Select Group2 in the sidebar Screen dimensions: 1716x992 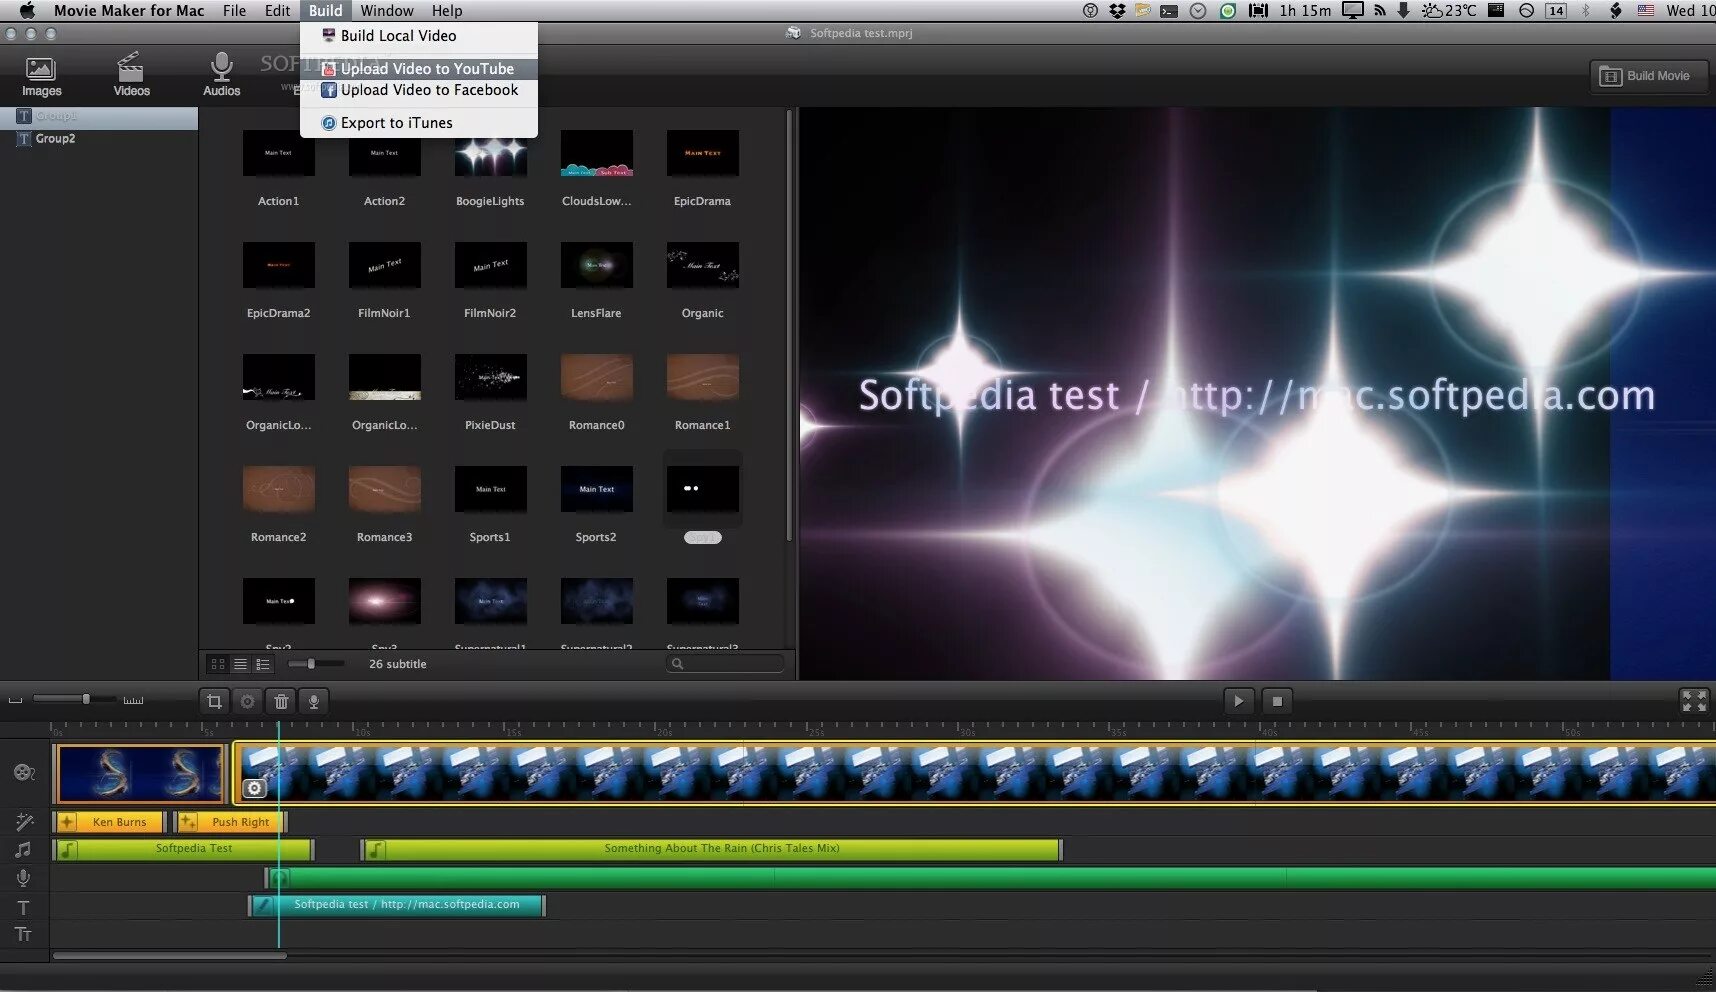(x=99, y=139)
